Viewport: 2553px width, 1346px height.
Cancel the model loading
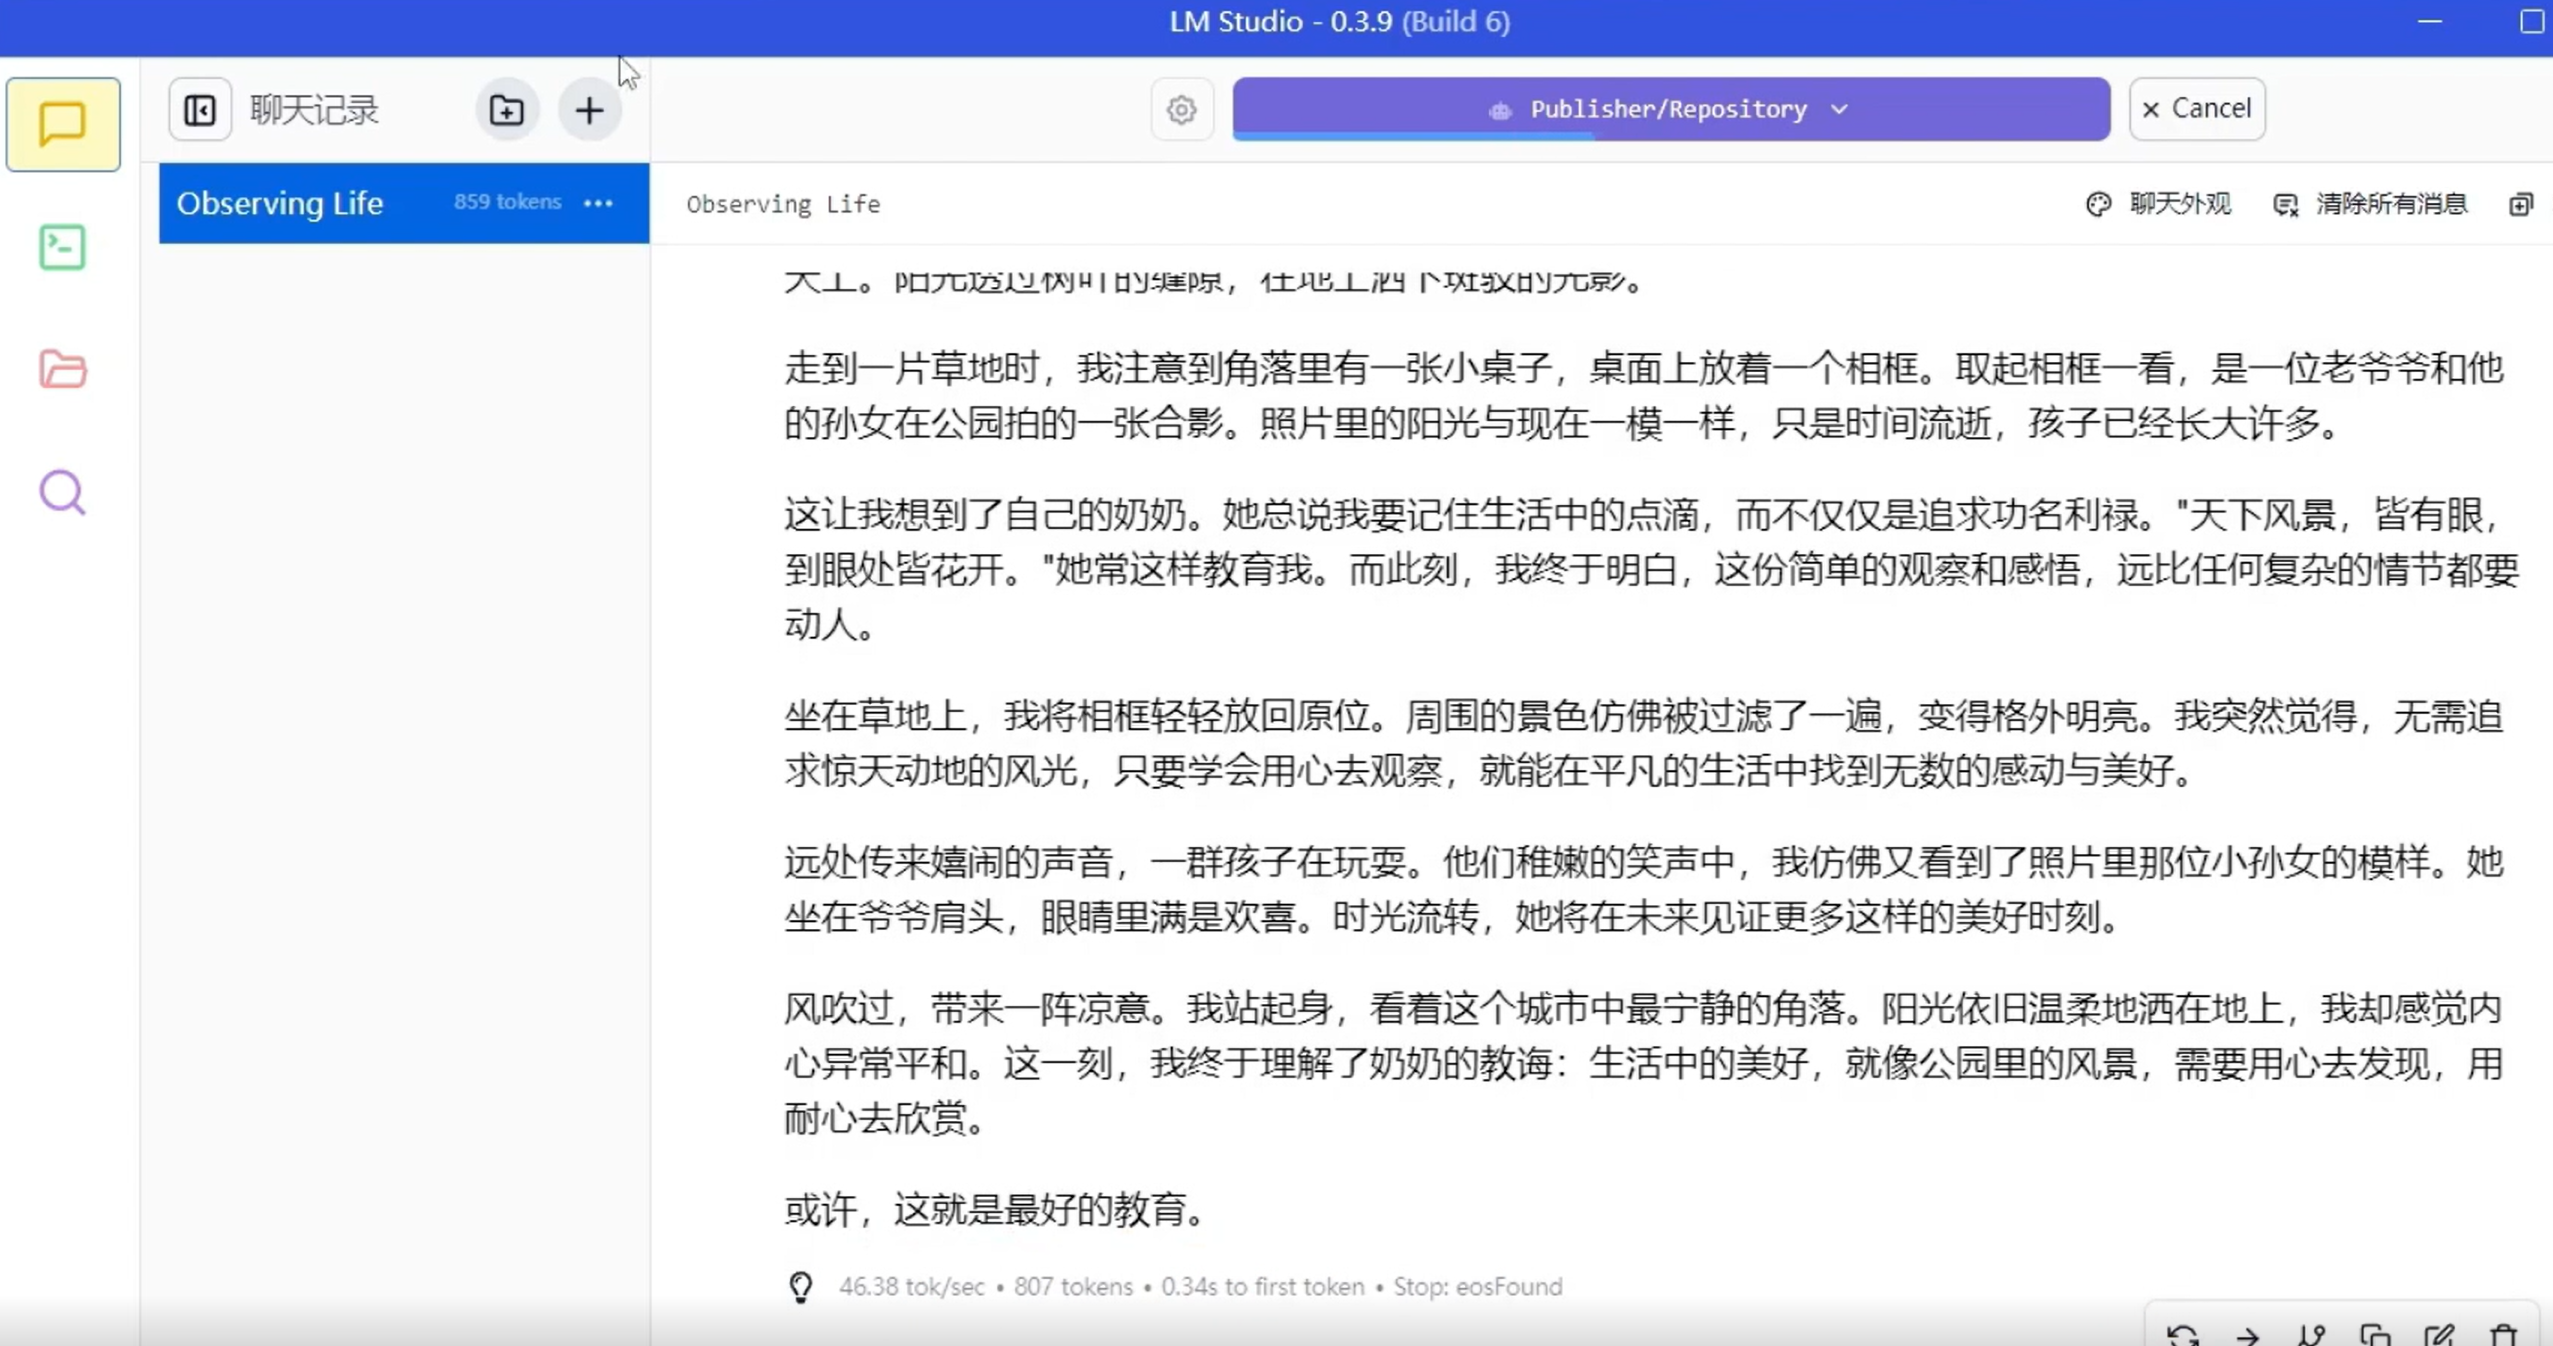coord(2196,108)
